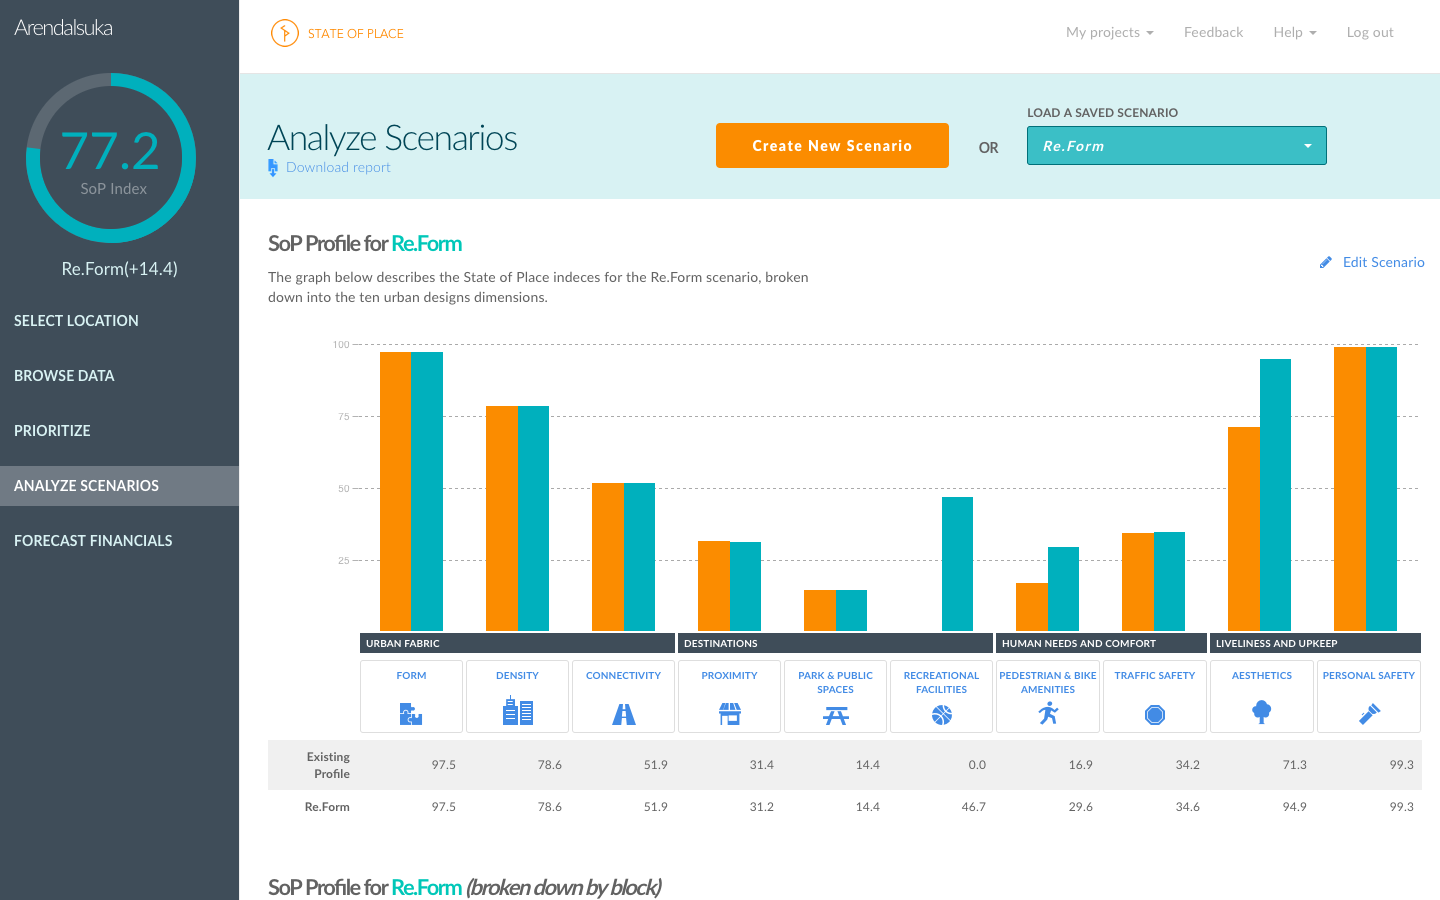This screenshot has height=900, width=1440.
Task: Click the HUMAN NEEDS AND COMFORT header
Action: point(1101,643)
